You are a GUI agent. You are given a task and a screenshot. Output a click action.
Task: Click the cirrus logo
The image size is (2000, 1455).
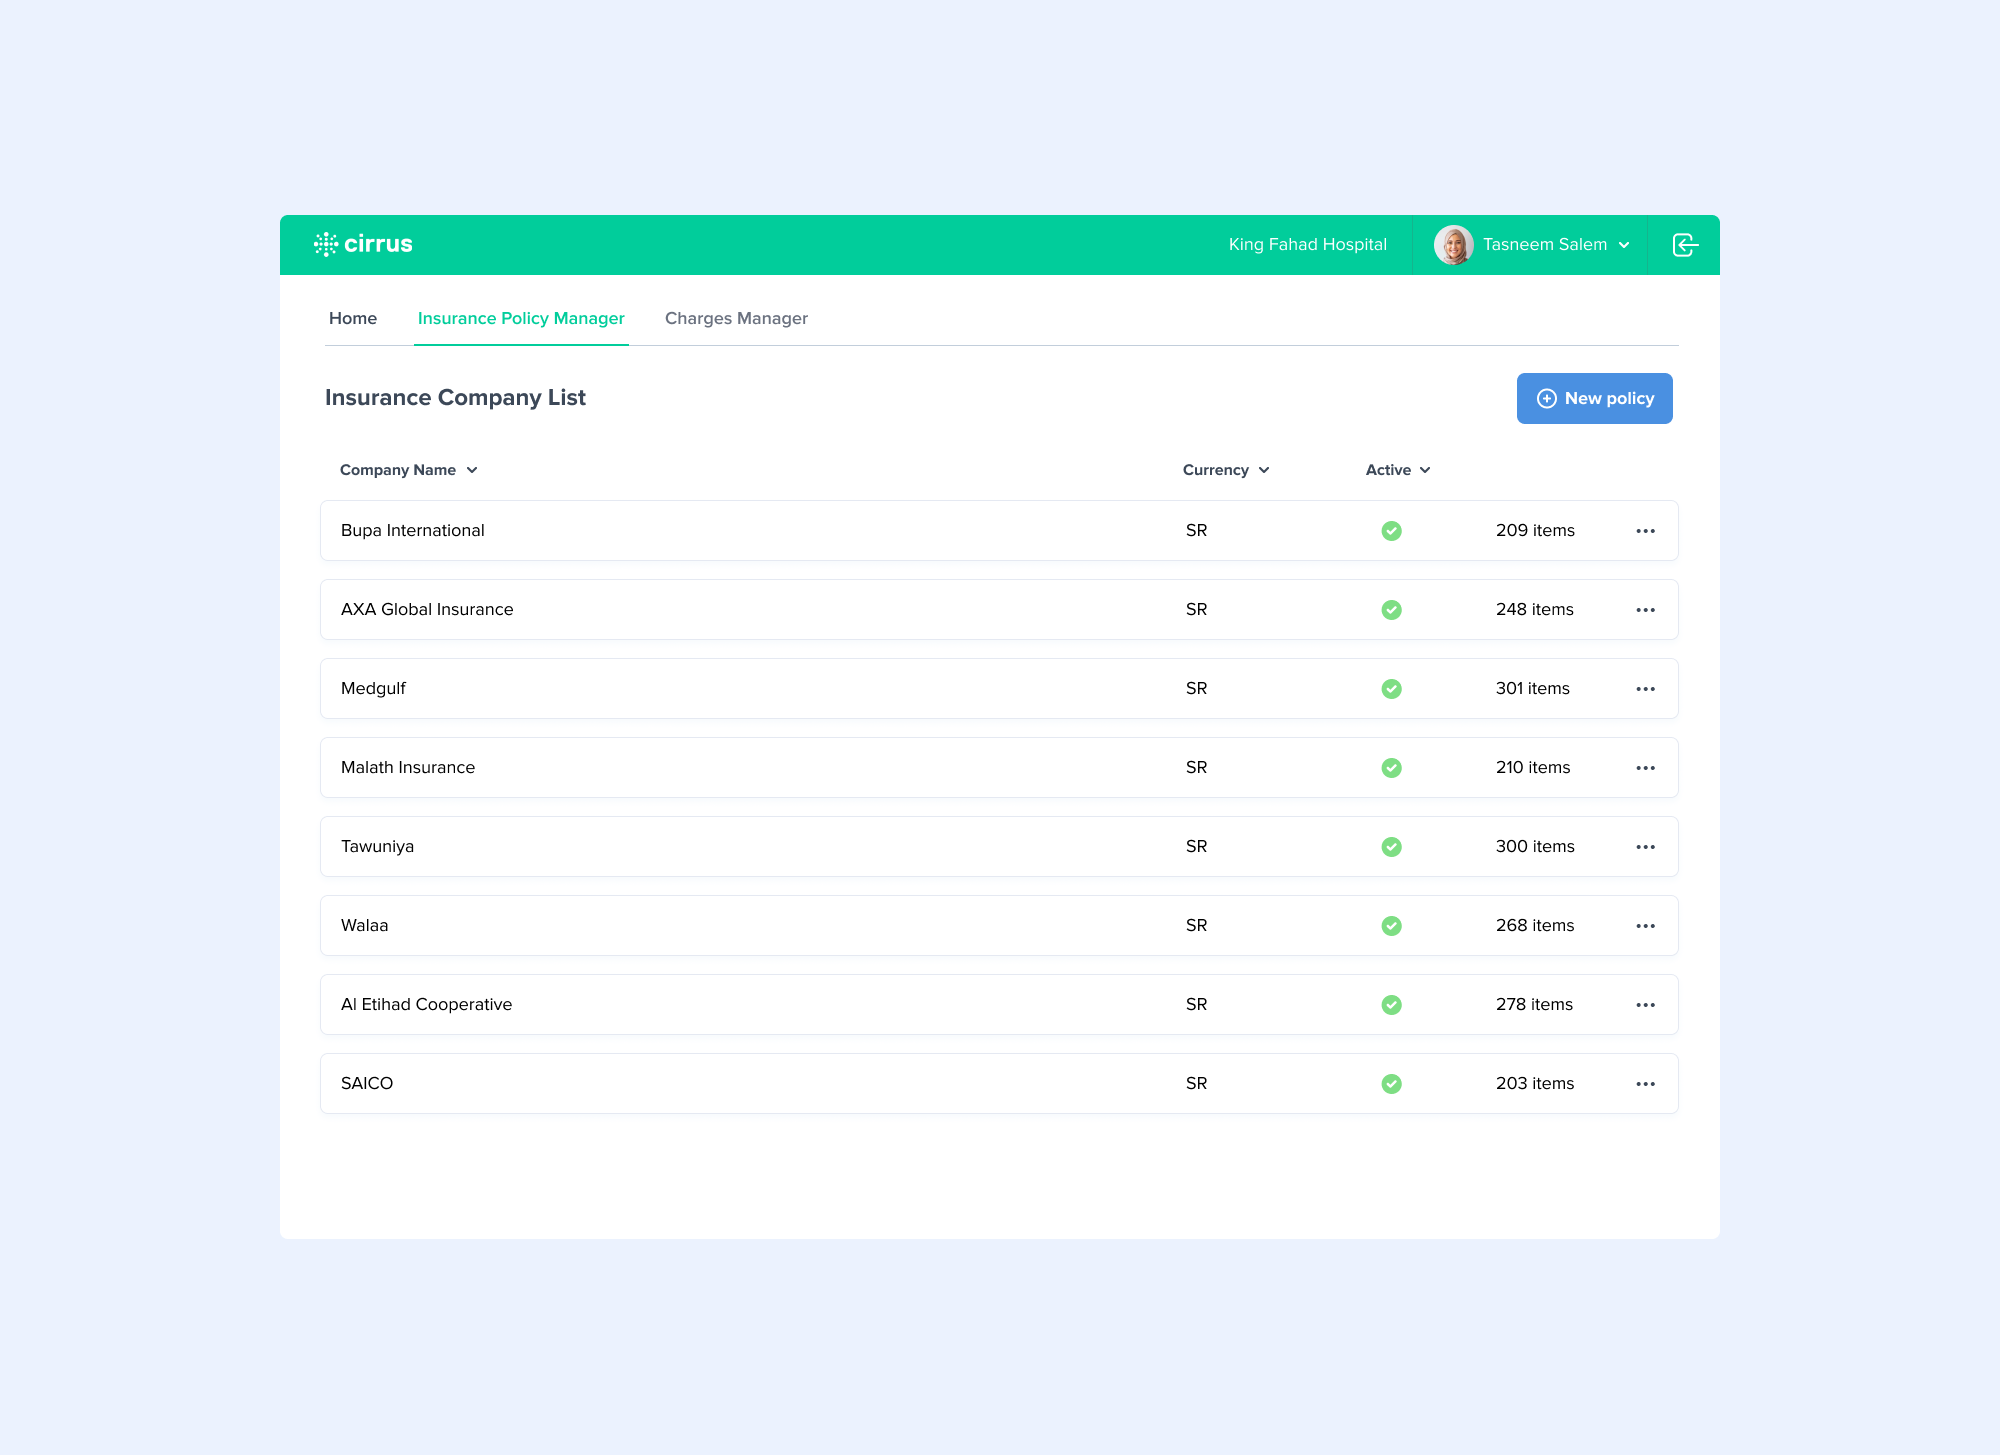point(363,244)
